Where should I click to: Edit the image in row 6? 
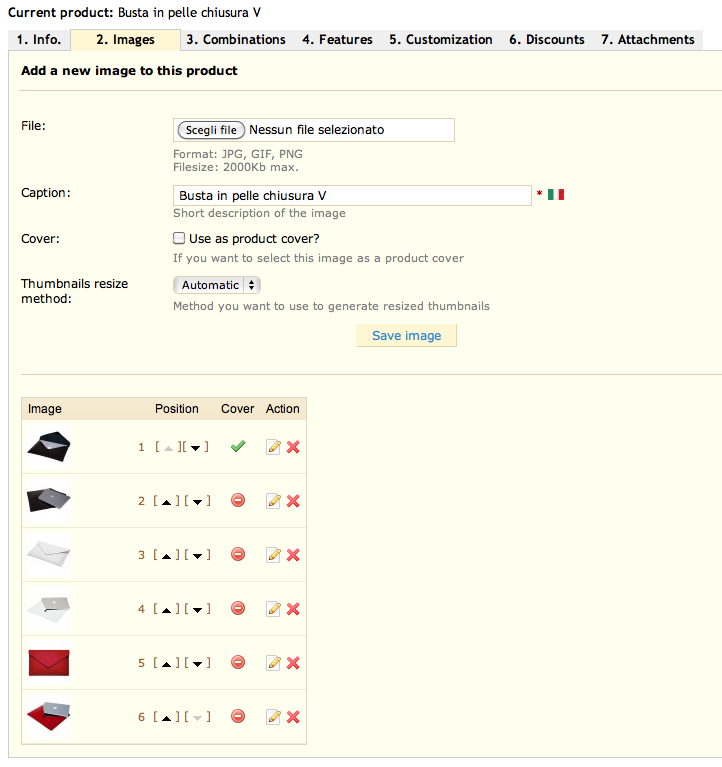[x=273, y=717]
